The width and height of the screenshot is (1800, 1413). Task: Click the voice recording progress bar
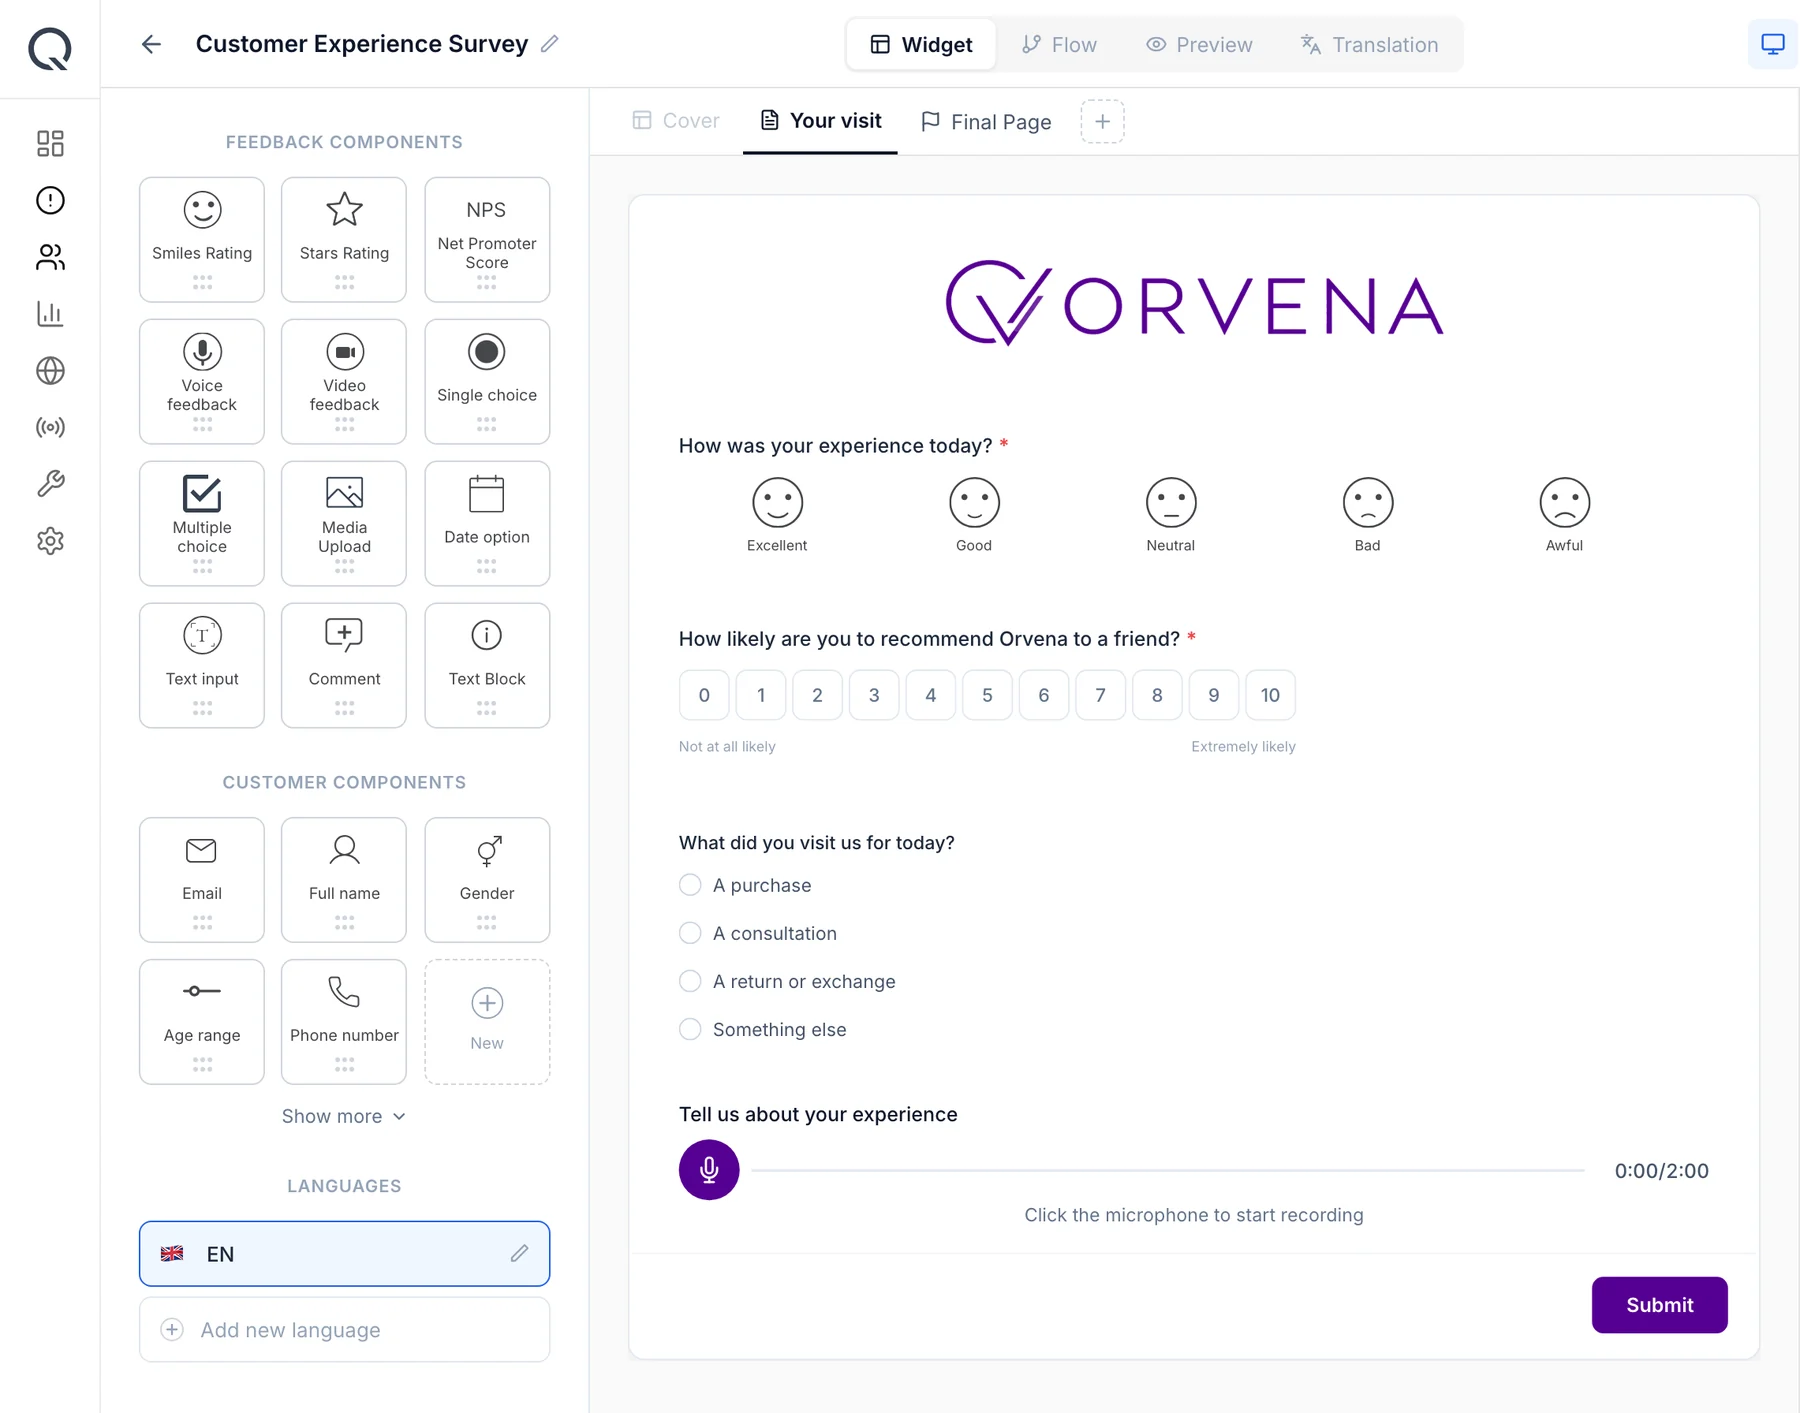[x=1168, y=1169]
